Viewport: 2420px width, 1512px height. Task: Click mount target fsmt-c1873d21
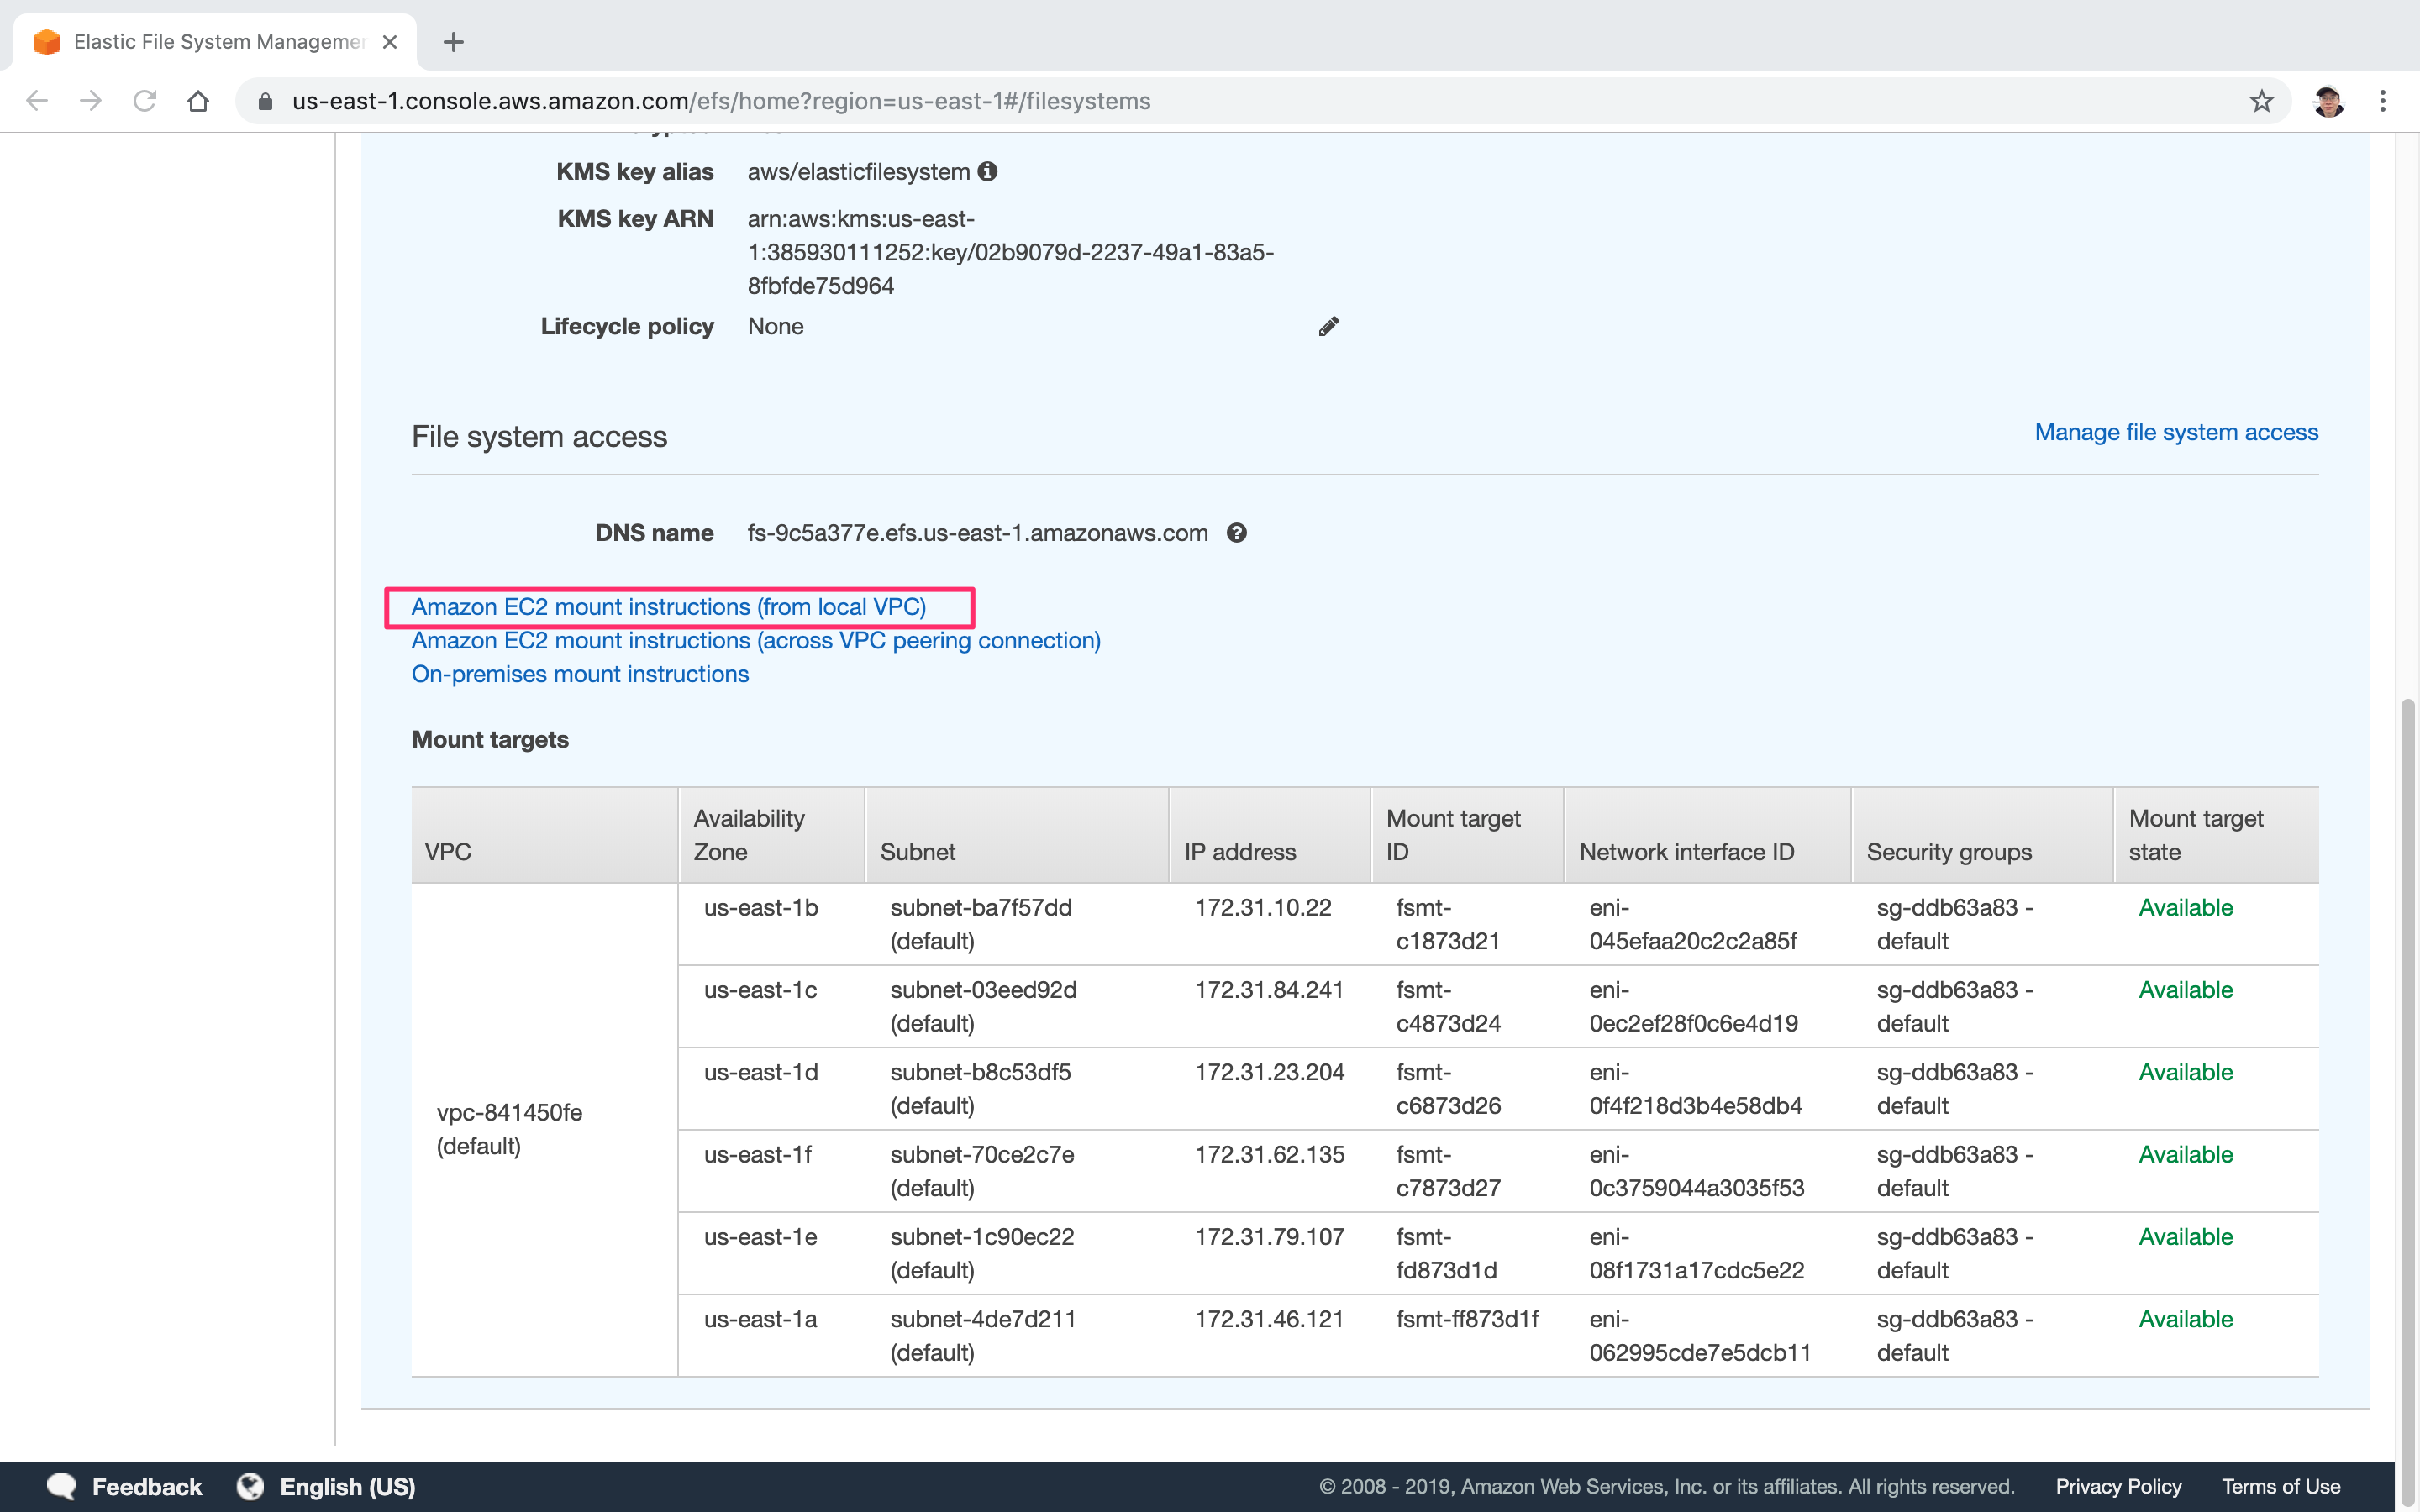(x=1448, y=924)
